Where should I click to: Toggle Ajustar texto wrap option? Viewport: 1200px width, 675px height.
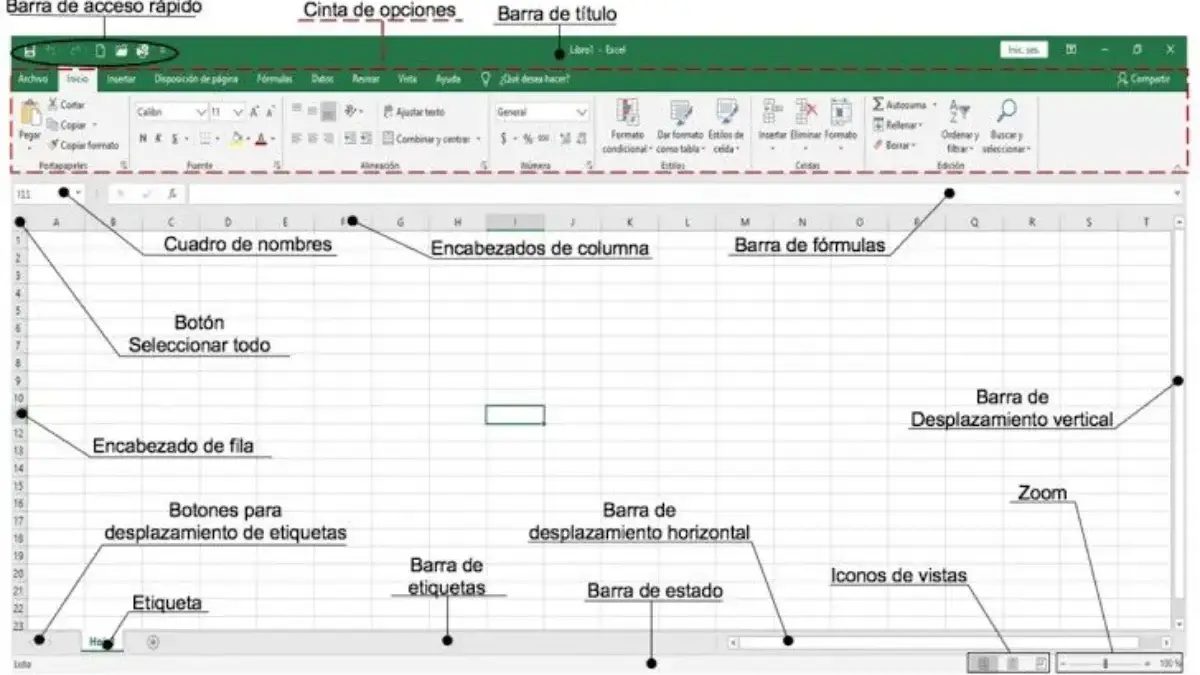414,112
